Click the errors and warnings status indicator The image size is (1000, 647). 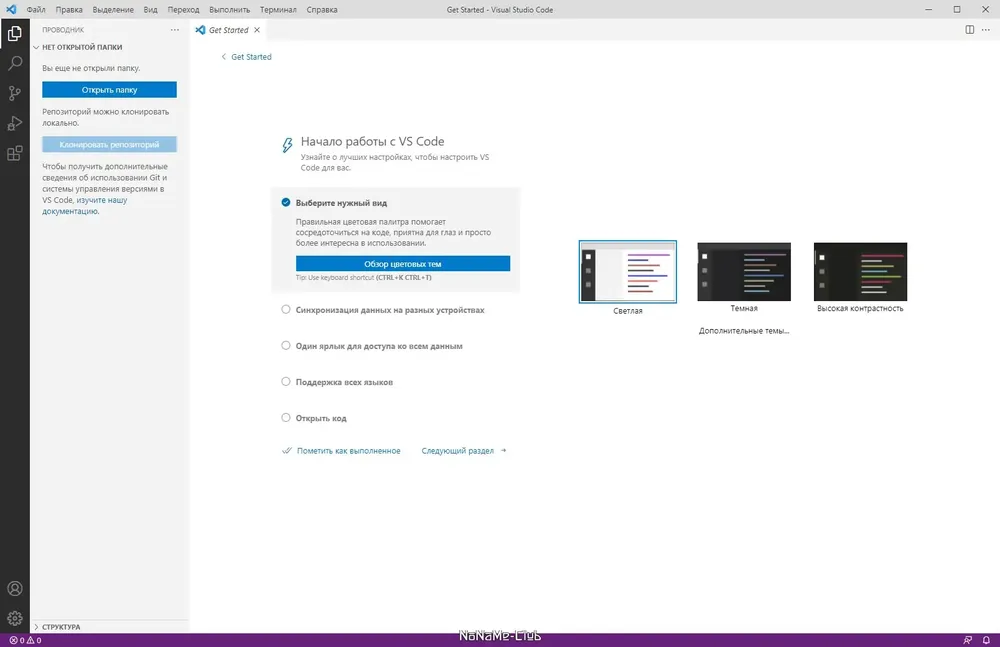(26, 640)
